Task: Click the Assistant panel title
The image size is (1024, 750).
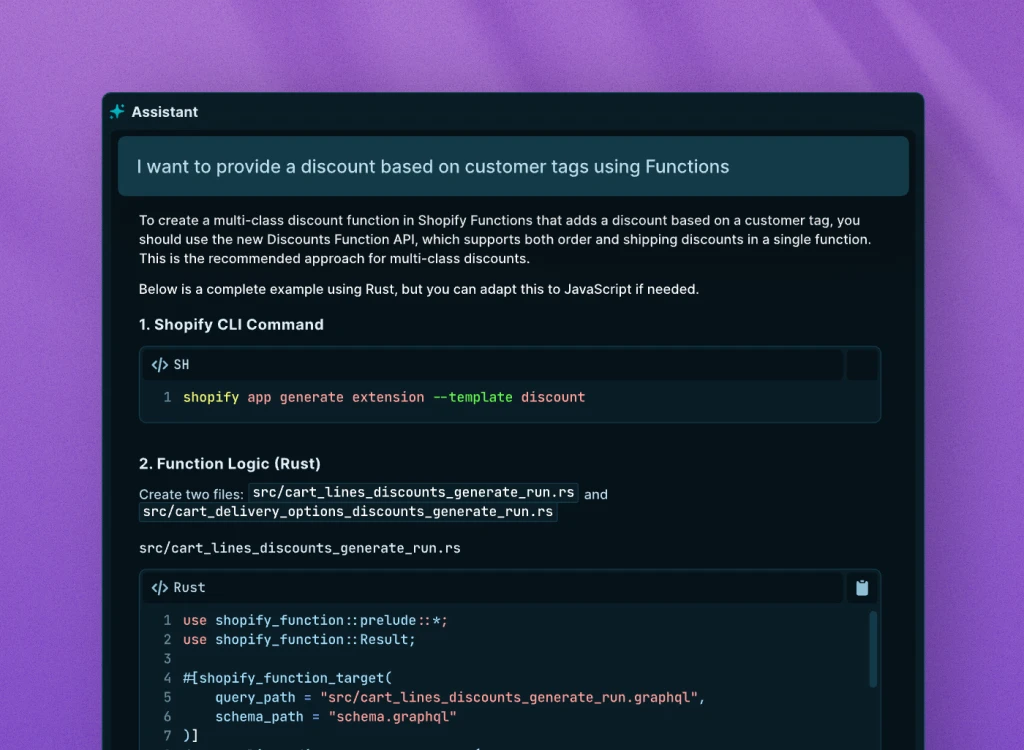Action: point(165,112)
